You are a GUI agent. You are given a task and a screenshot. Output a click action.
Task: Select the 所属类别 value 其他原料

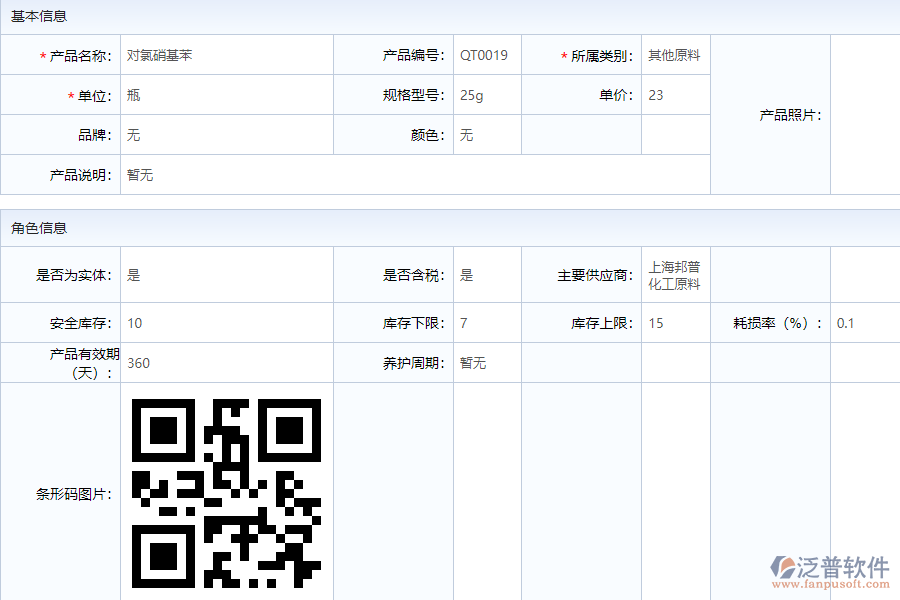[x=674, y=55]
